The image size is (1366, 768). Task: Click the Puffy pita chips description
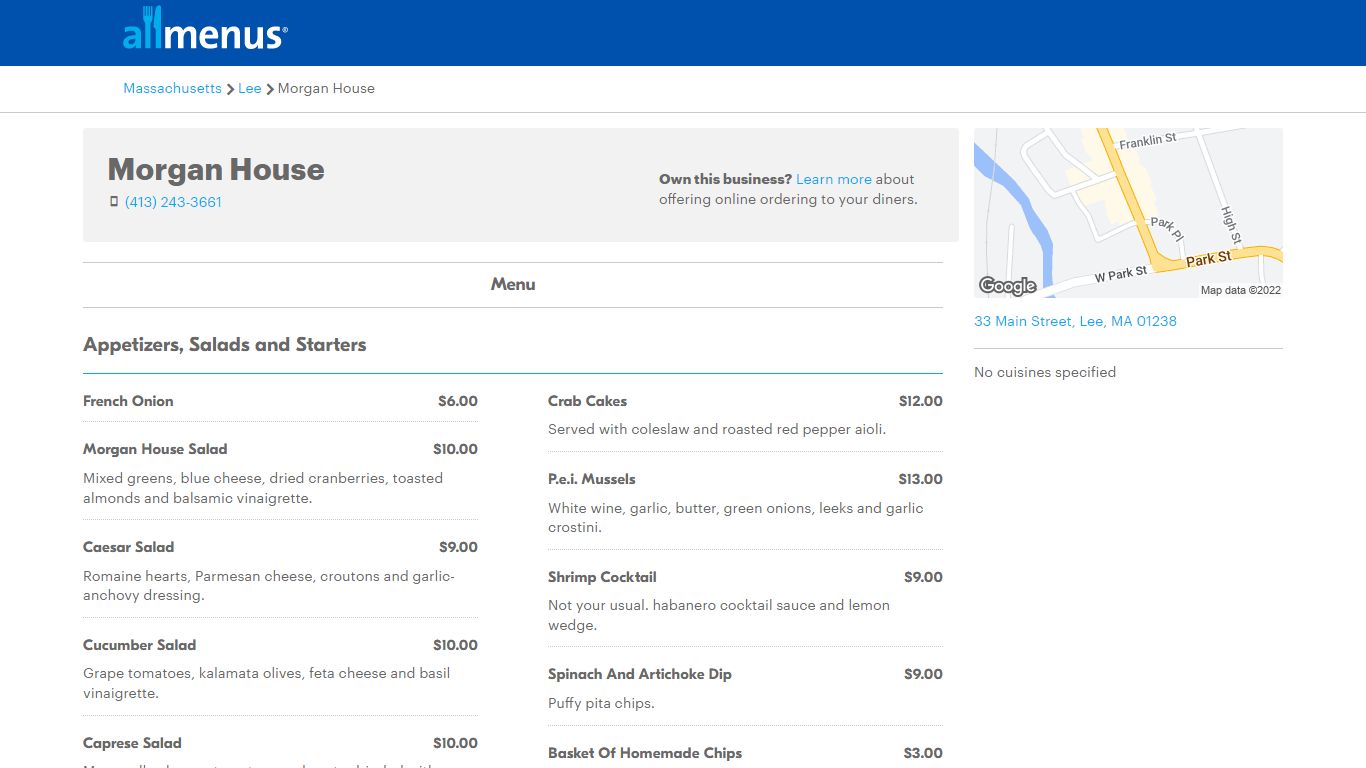click(x=601, y=703)
